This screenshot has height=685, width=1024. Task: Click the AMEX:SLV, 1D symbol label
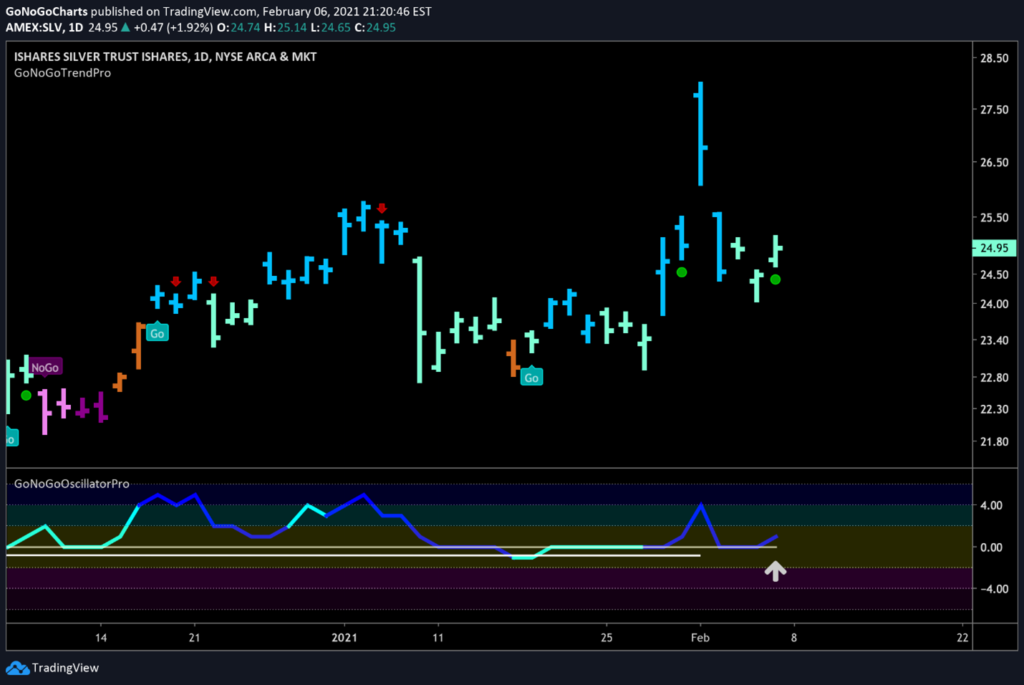(x=44, y=27)
